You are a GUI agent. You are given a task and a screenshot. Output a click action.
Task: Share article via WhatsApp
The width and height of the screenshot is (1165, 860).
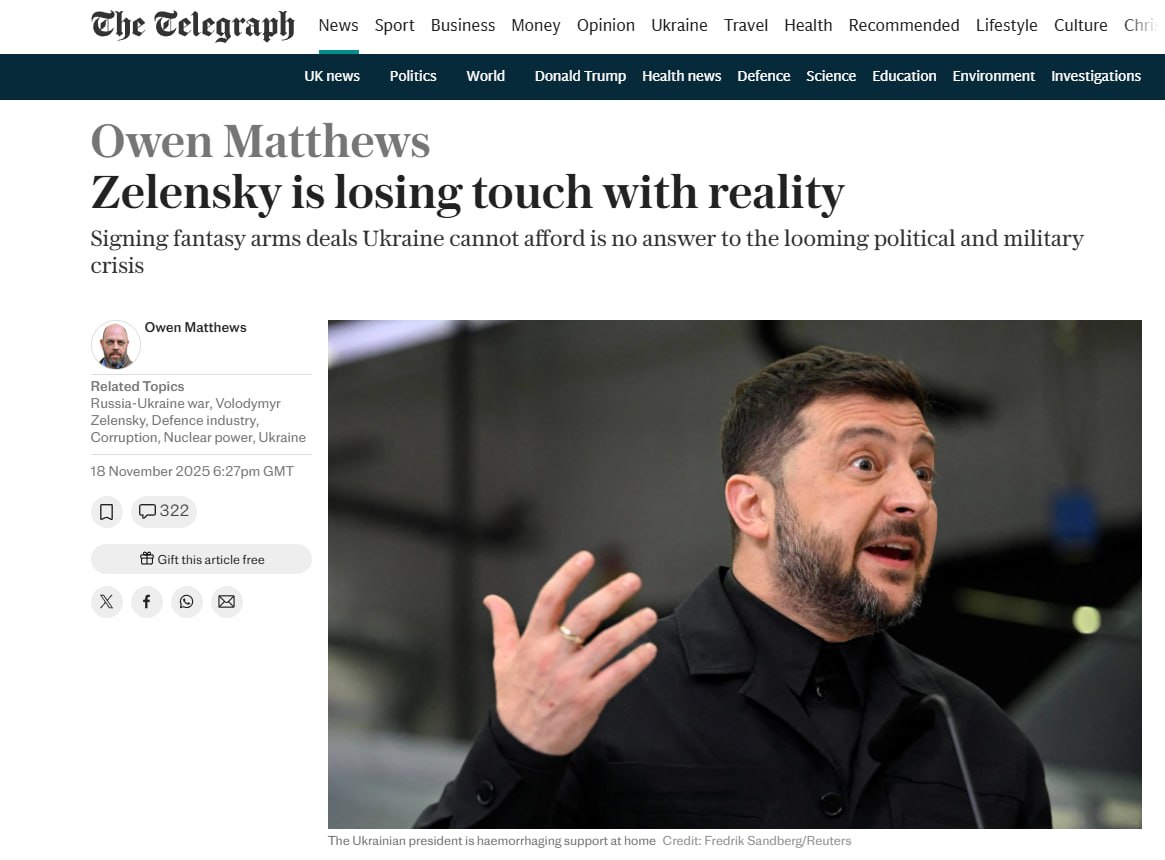click(x=186, y=601)
